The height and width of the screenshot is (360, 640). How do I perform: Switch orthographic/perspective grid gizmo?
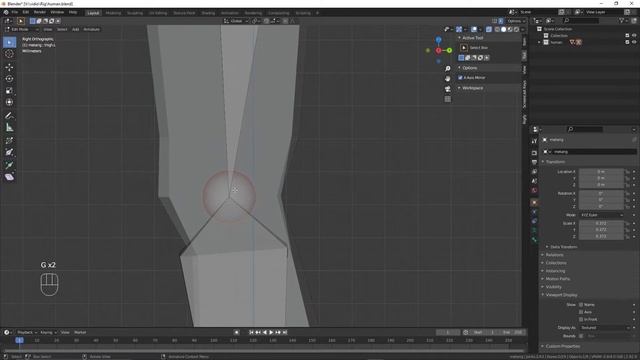click(x=448, y=99)
